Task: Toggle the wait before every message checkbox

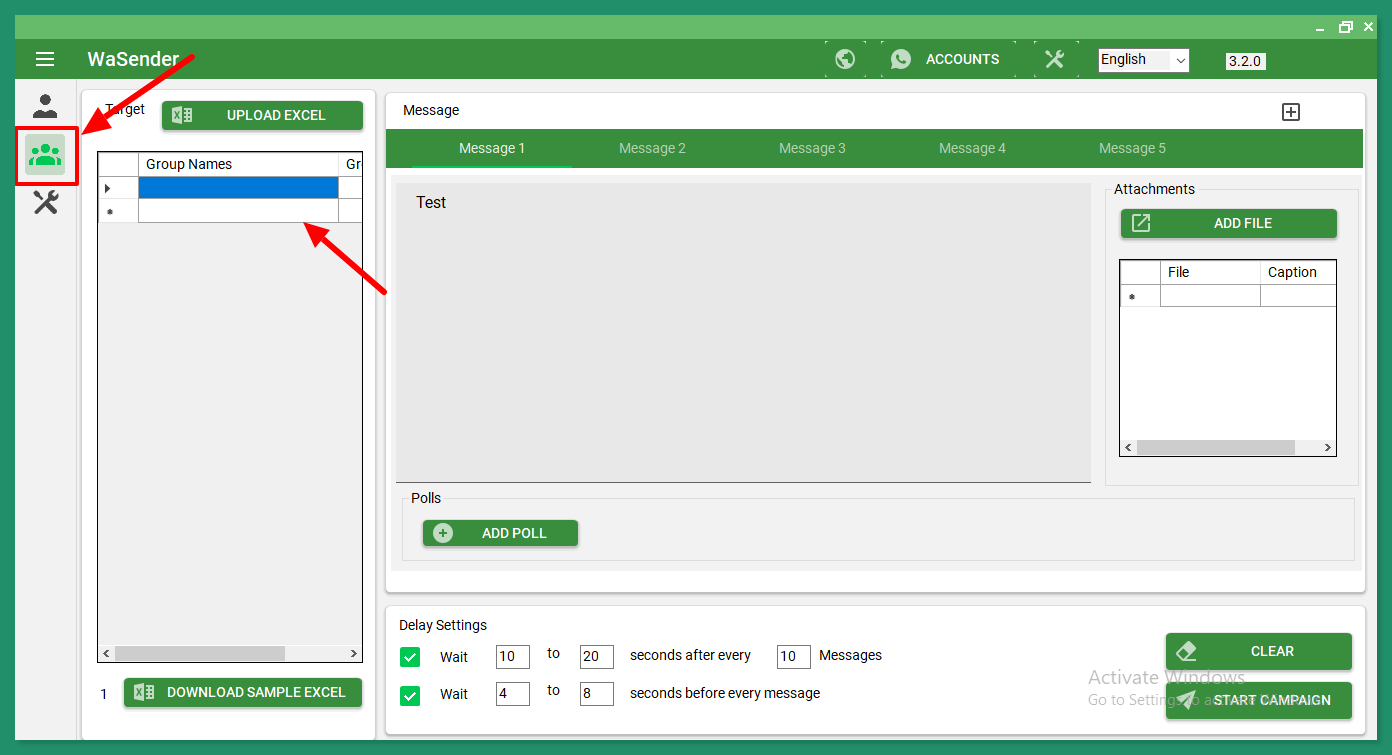Action: (410, 695)
